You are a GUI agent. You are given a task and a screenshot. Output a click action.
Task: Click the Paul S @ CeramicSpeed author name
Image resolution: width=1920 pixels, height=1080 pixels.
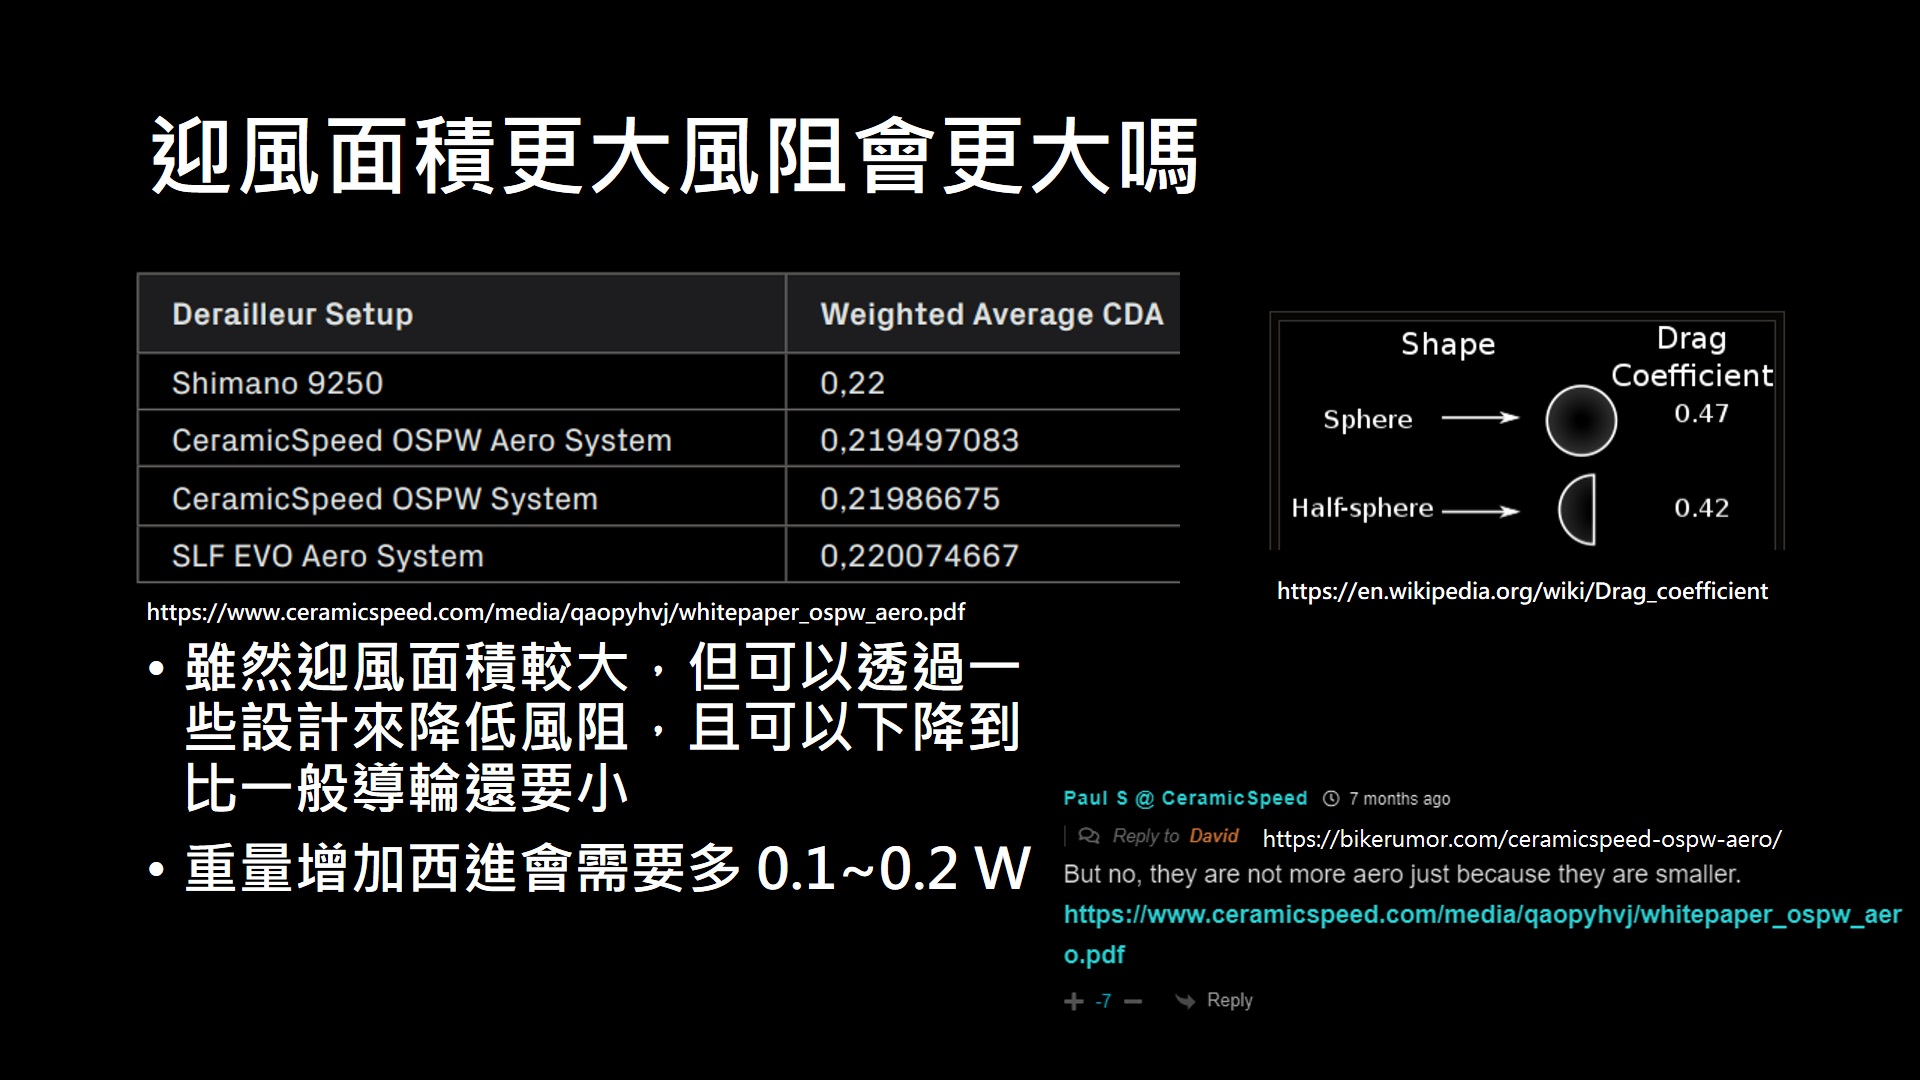tap(1185, 798)
